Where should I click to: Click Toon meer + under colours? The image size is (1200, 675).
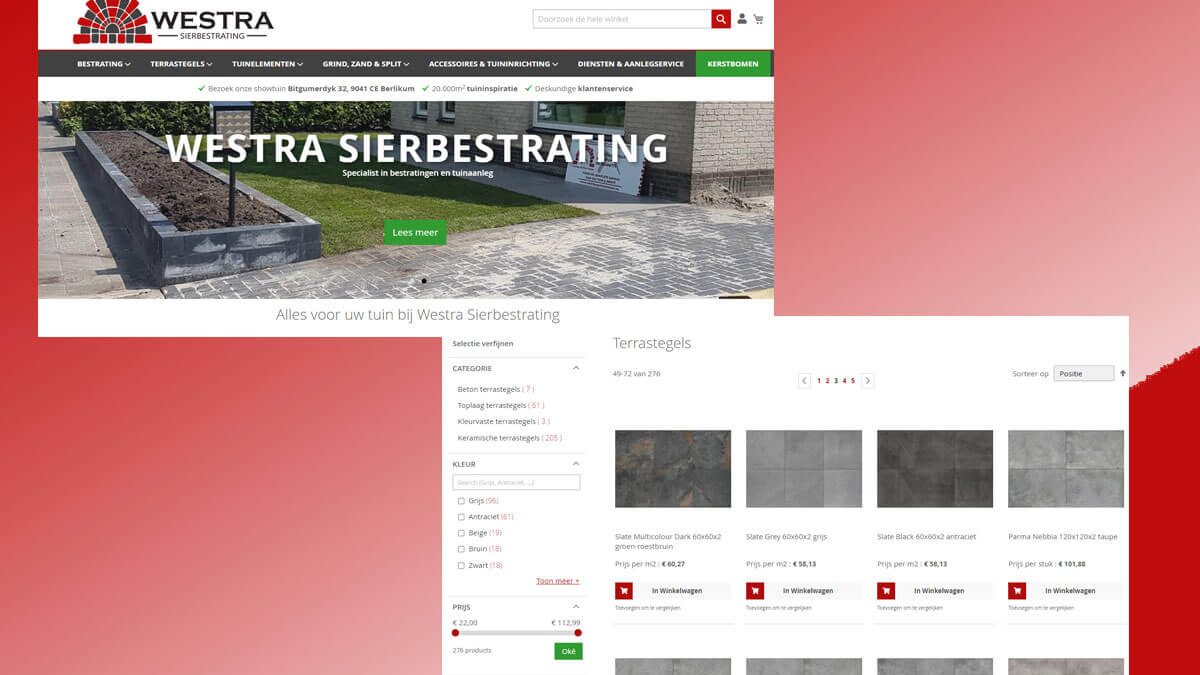coord(558,581)
